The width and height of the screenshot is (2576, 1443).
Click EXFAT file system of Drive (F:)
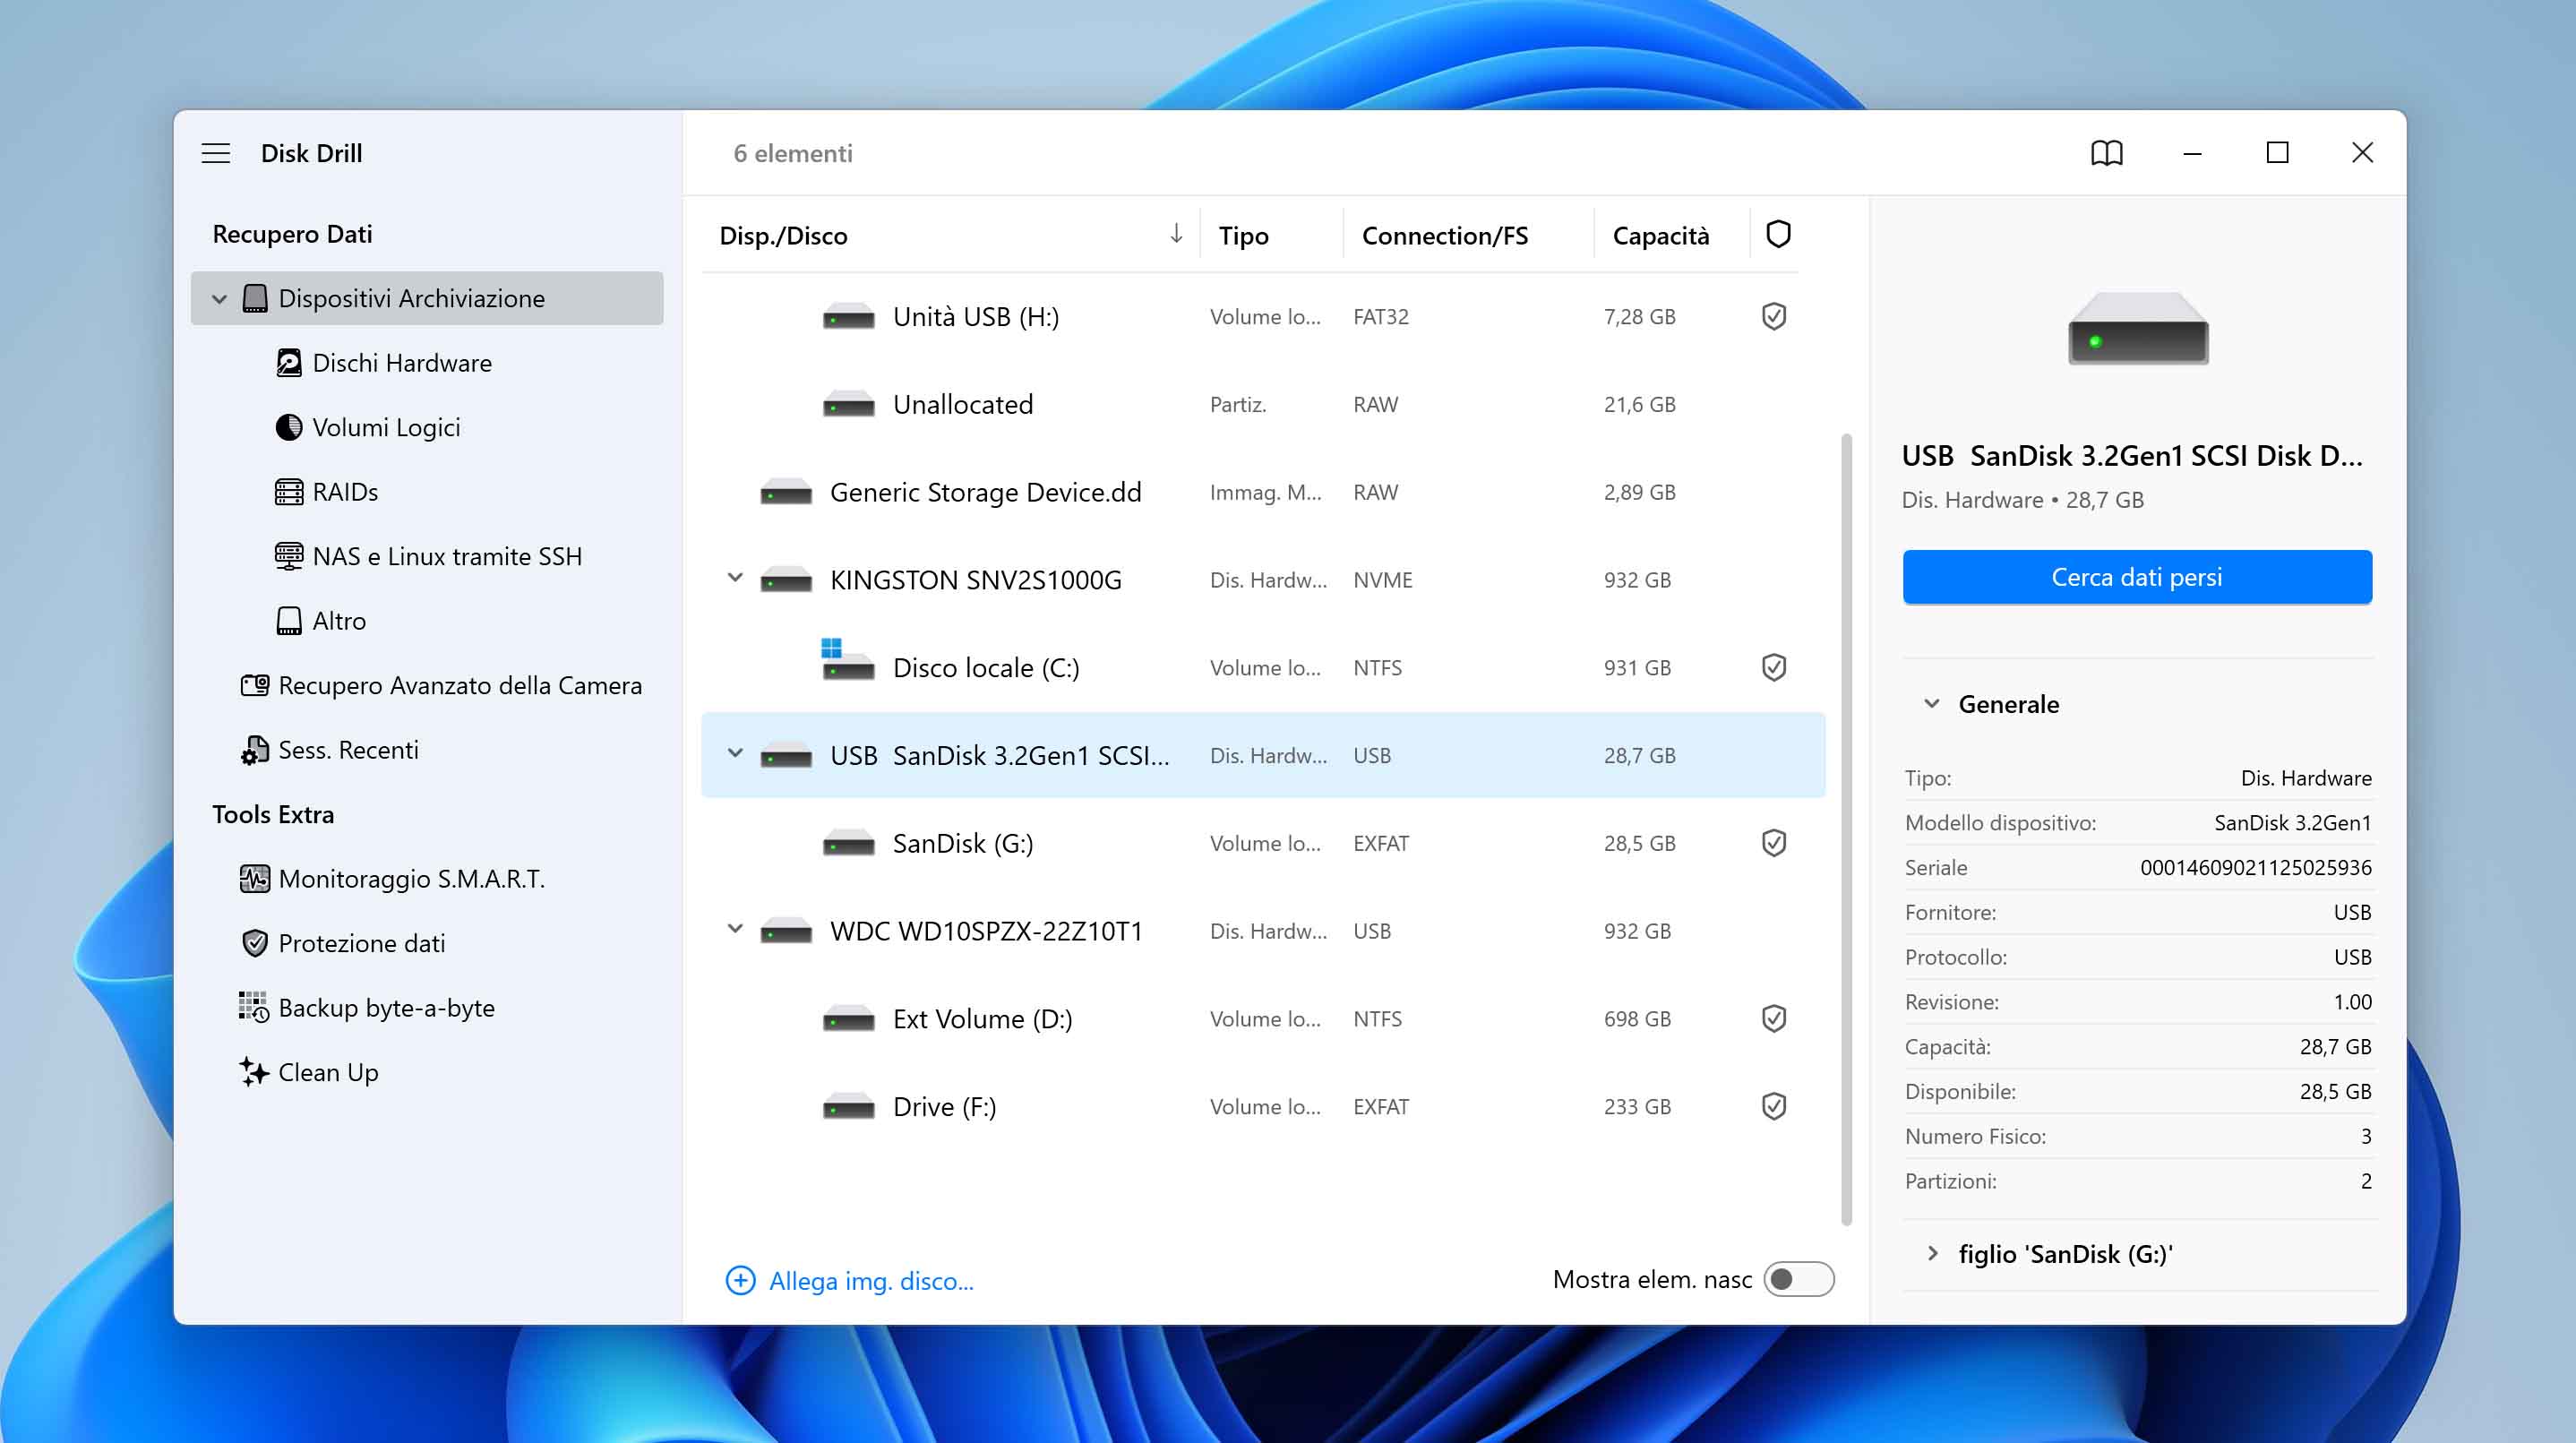point(1380,1106)
